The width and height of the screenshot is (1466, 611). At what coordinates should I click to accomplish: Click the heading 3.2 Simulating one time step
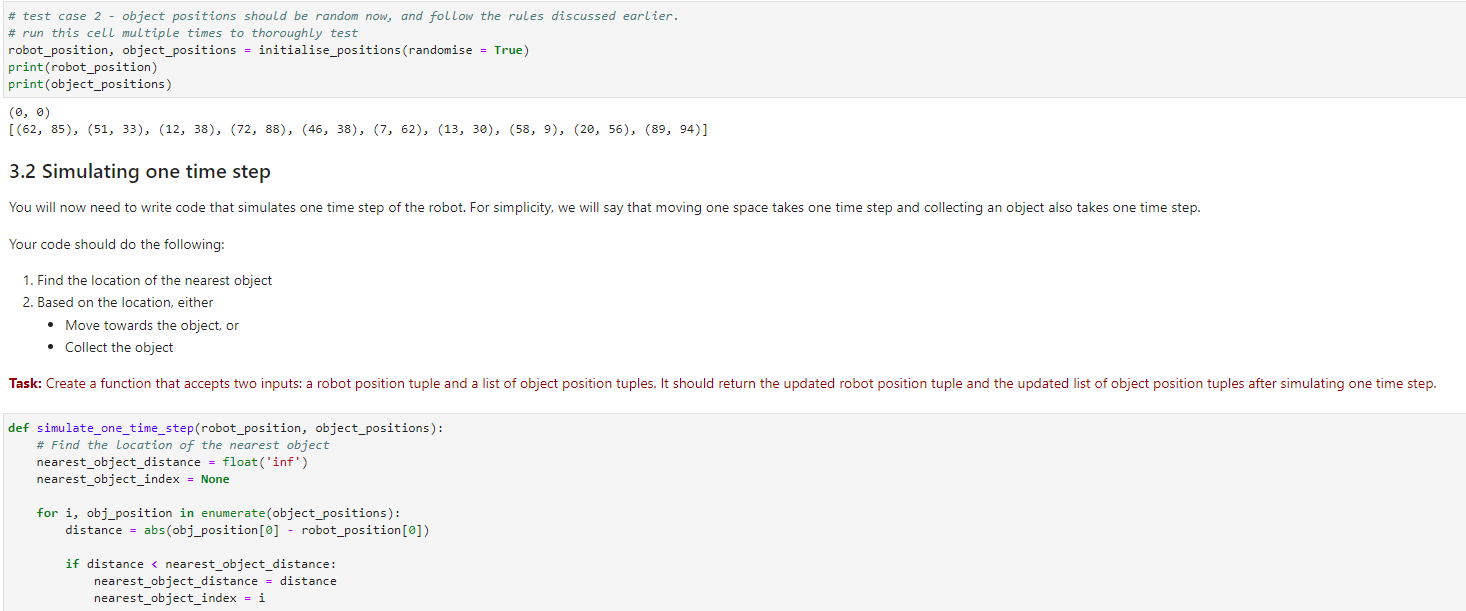coord(139,171)
